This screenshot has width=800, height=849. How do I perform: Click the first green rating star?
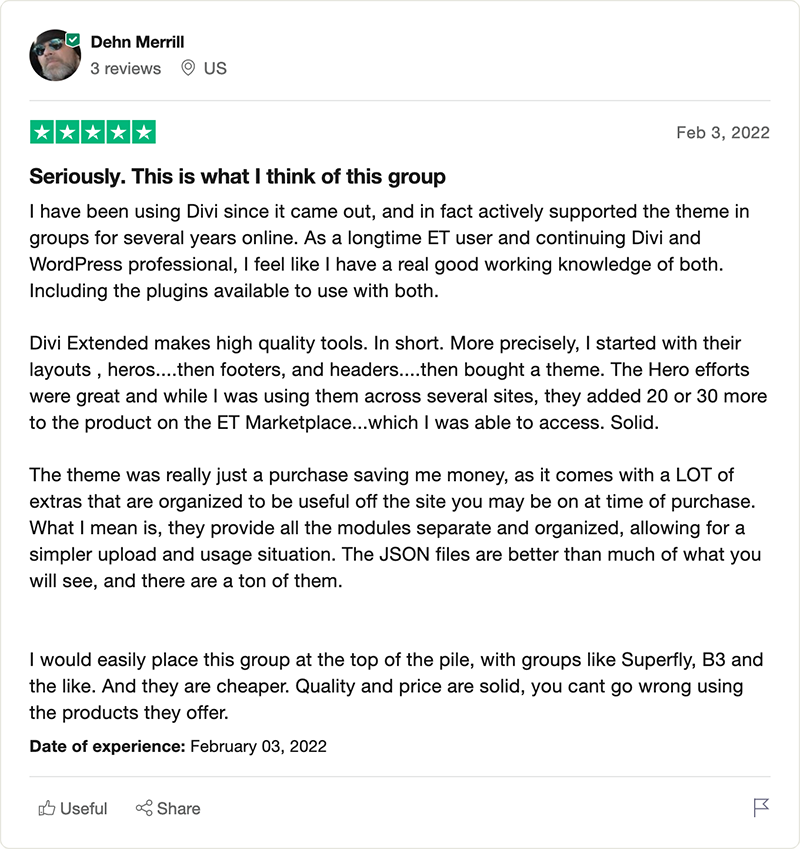point(42,132)
